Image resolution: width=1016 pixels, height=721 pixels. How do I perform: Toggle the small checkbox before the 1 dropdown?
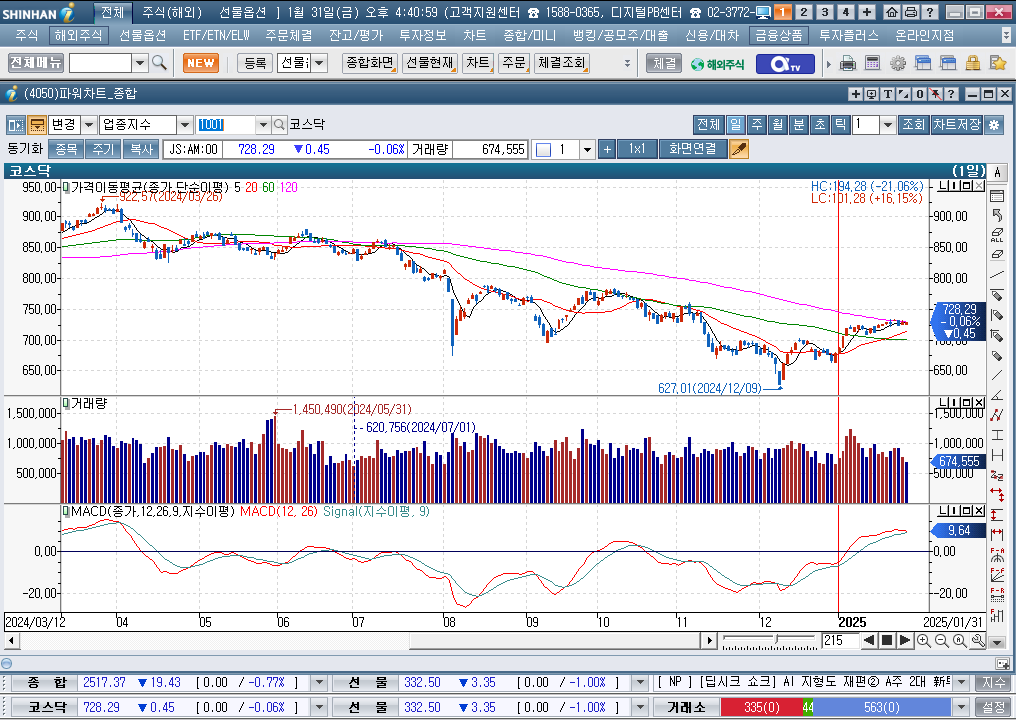544,150
